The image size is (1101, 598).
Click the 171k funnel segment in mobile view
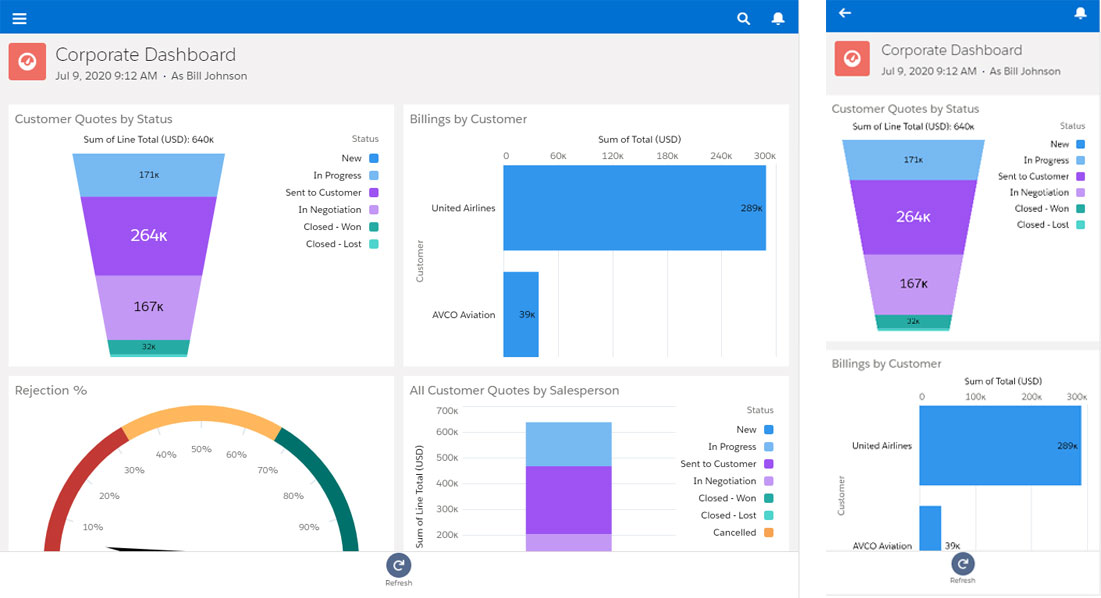click(912, 159)
